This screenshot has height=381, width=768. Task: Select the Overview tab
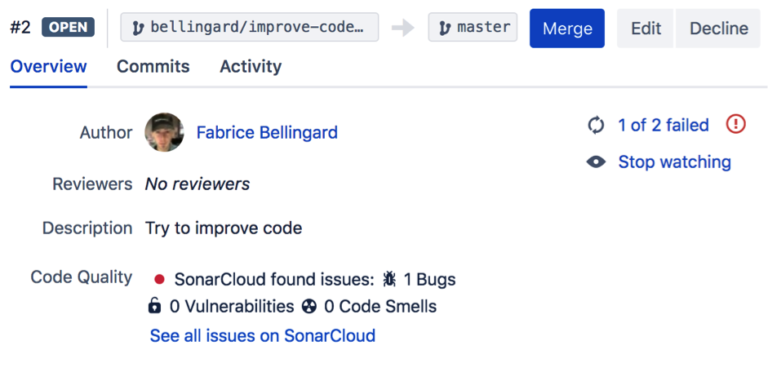(48, 66)
